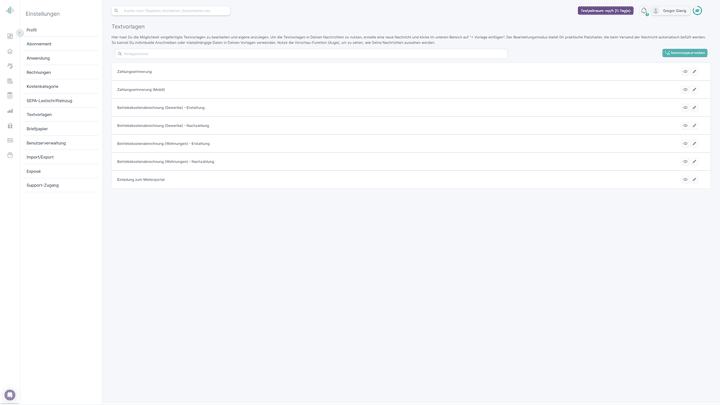The height and width of the screenshot is (405, 720).
Task: Open the dashboard icon in left sidebar
Action: click(10, 36)
